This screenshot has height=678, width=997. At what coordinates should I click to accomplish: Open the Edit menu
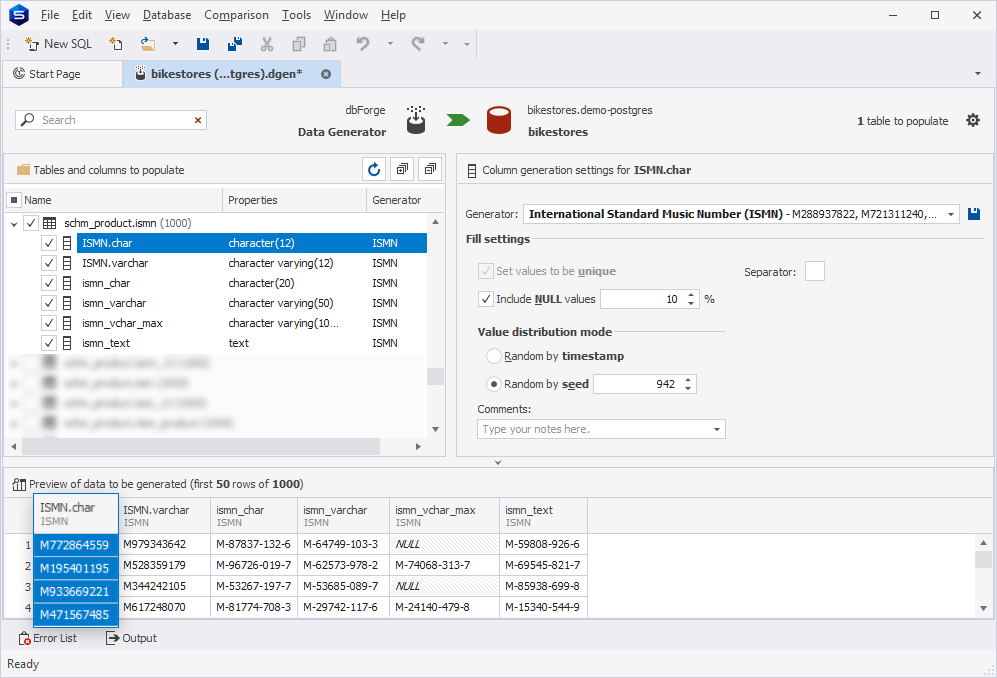(x=81, y=15)
